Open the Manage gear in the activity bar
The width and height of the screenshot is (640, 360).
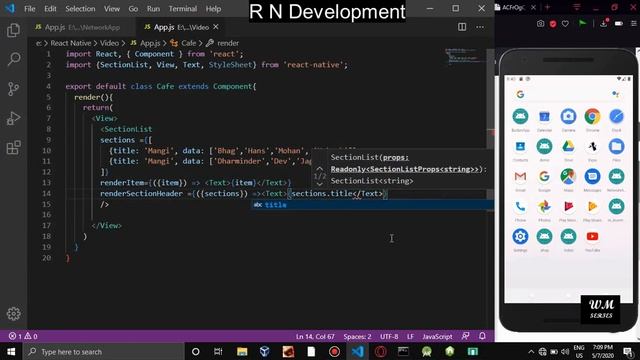point(13,313)
